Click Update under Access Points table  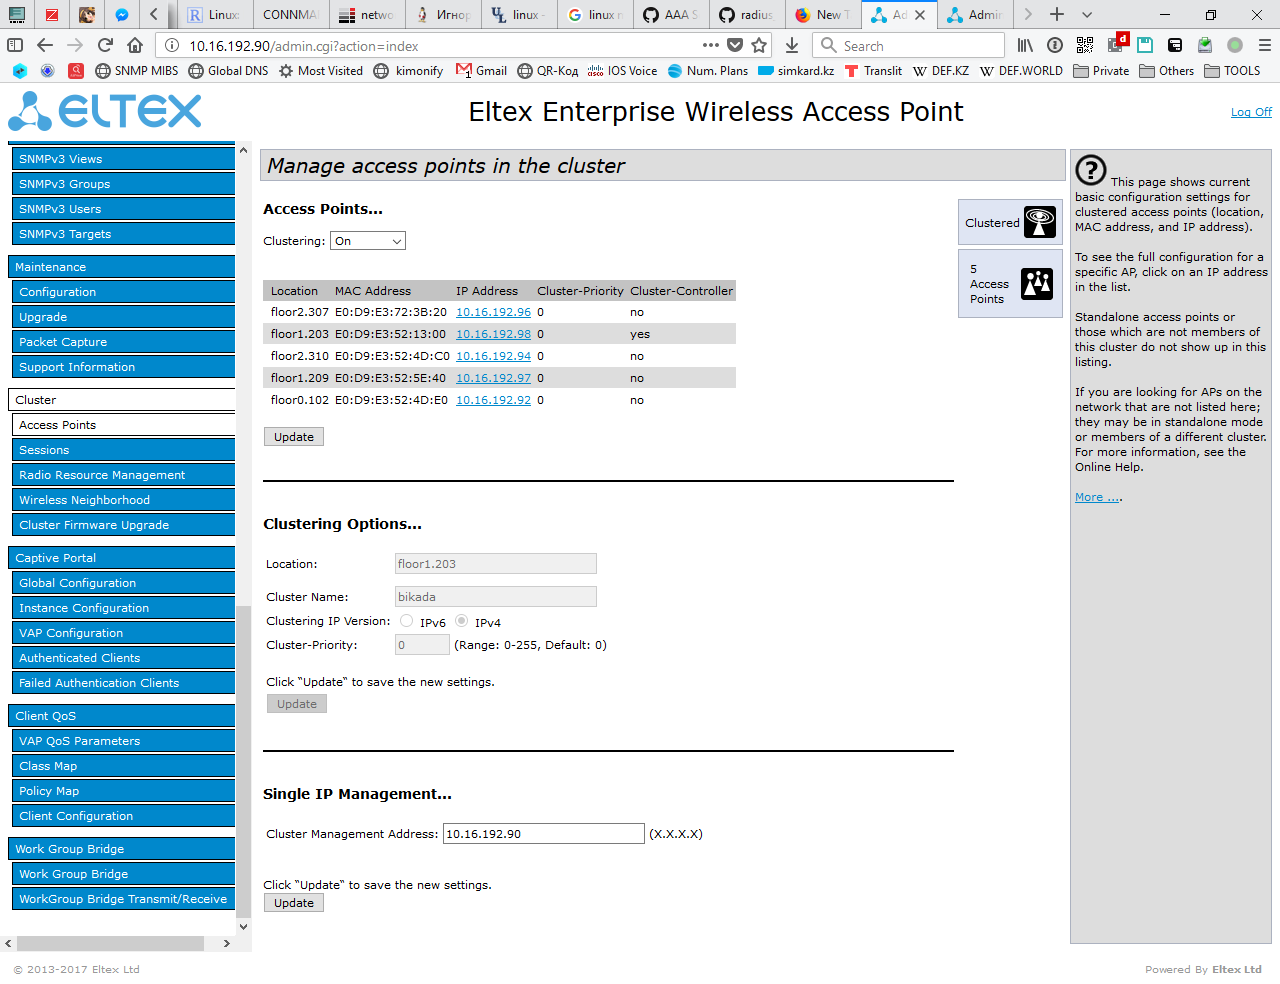coord(294,437)
